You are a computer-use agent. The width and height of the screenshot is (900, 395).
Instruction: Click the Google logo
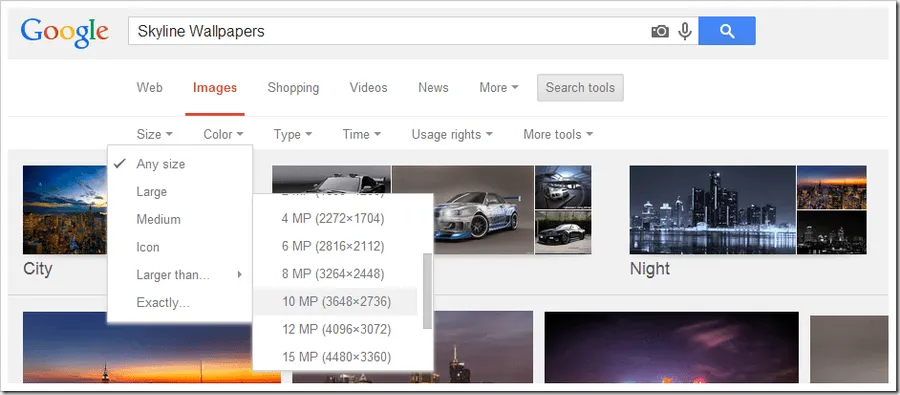tap(65, 33)
